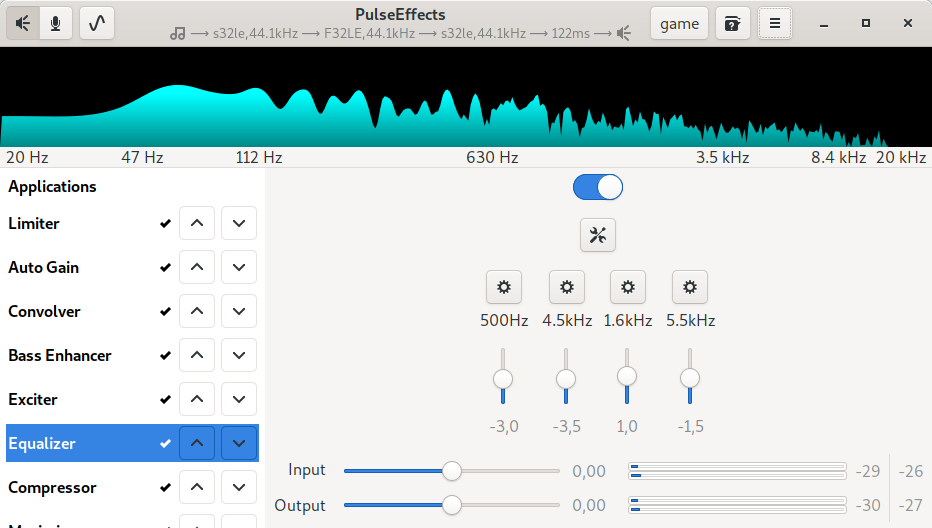Click the Auto Gain enabled checkmark
Viewport: 932px width, 528px height.
point(165,268)
